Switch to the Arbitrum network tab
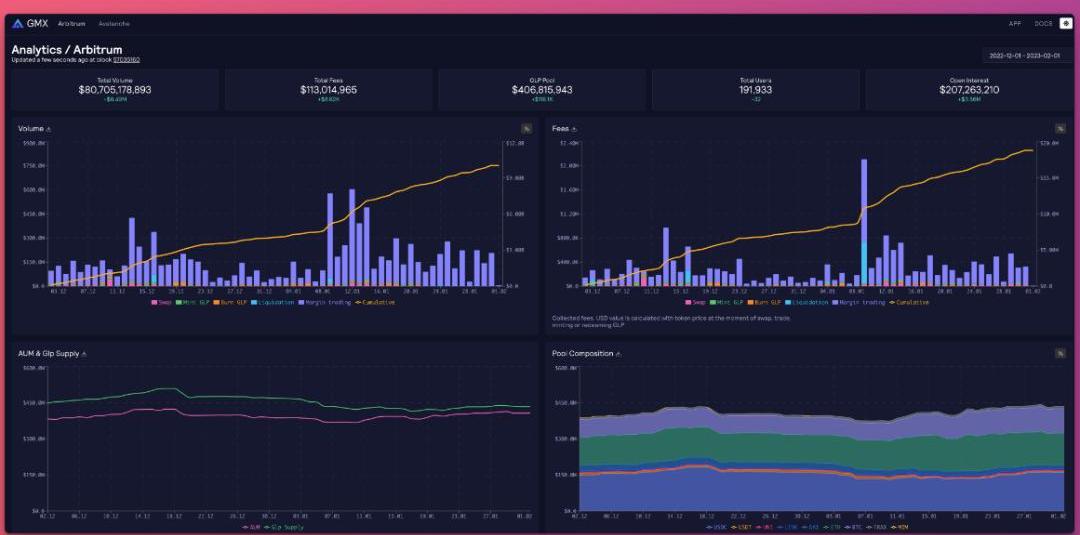This screenshot has width=1080, height=535. click(x=72, y=23)
